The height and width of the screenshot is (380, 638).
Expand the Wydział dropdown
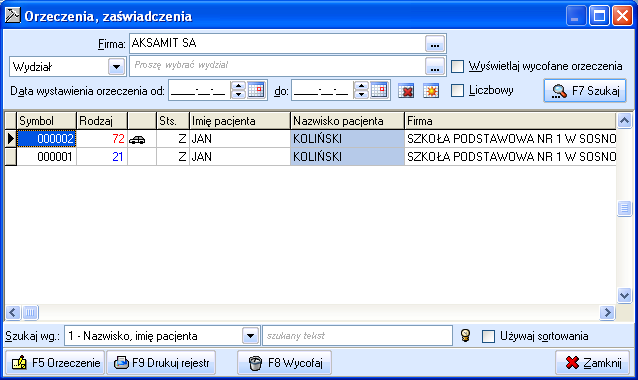pyautogui.click(x=116, y=66)
